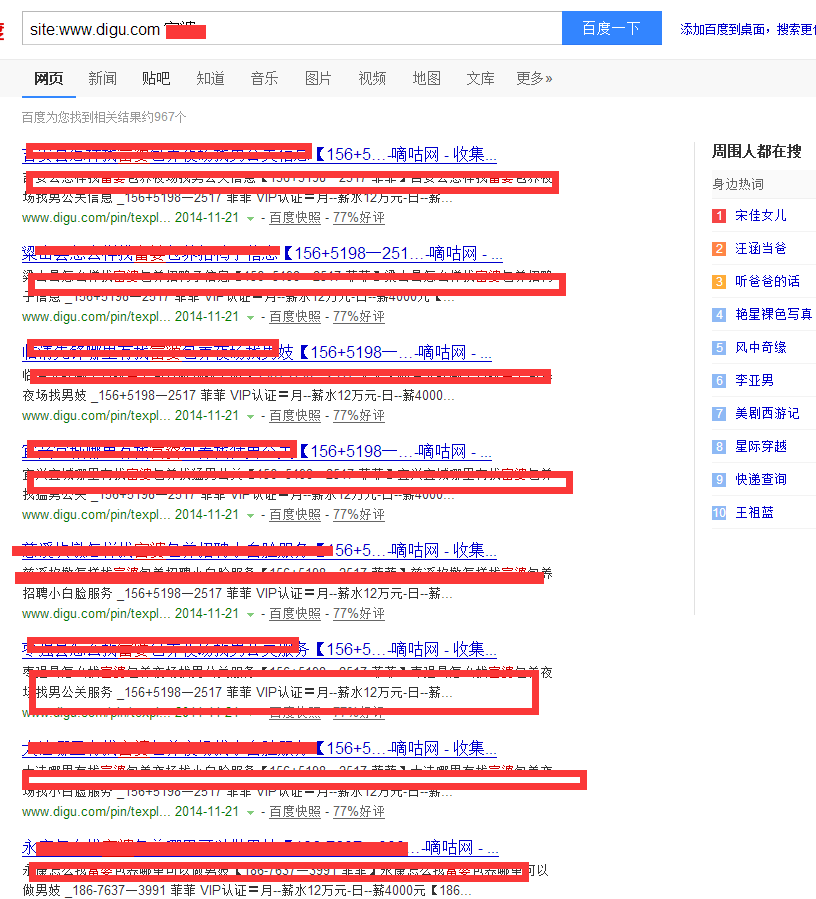816x899 pixels.
Task: Switch to the 地图 search tab
Action: pyautogui.click(x=426, y=77)
